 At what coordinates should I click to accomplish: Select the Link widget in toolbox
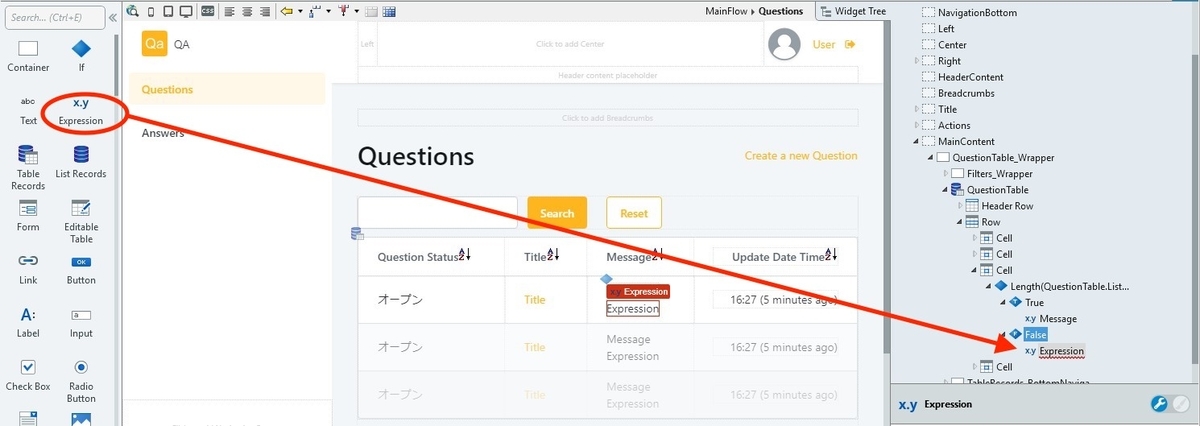point(28,267)
